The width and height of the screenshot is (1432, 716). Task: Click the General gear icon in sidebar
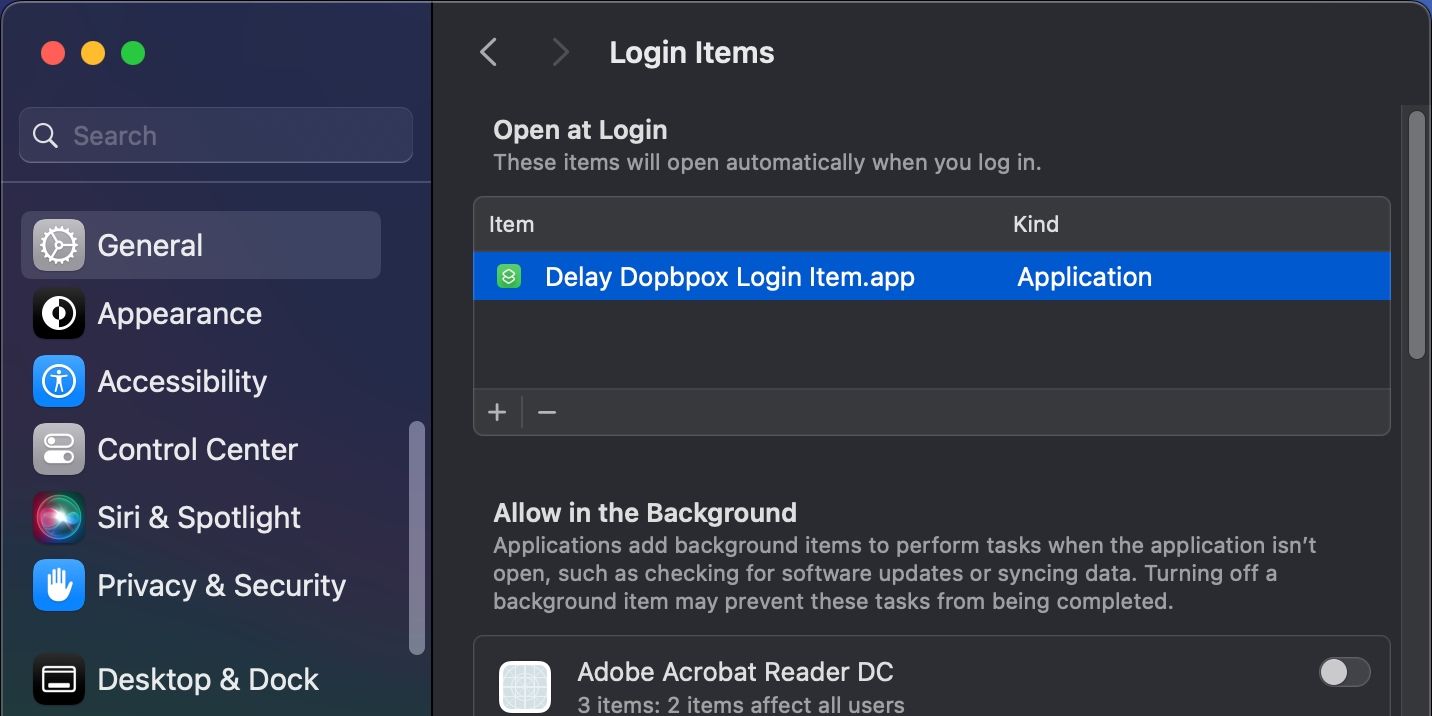(x=59, y=245)
